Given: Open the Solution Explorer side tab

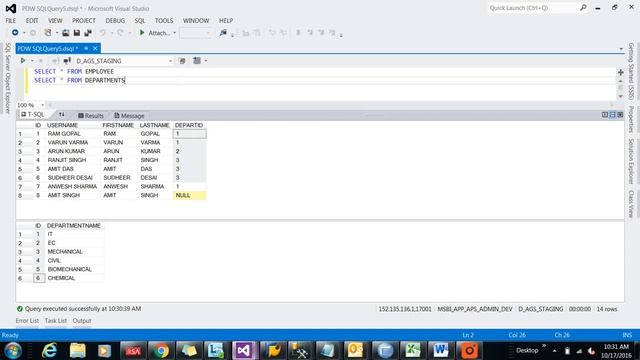Looking at the screenshot, I should click(x=631, y=161).
